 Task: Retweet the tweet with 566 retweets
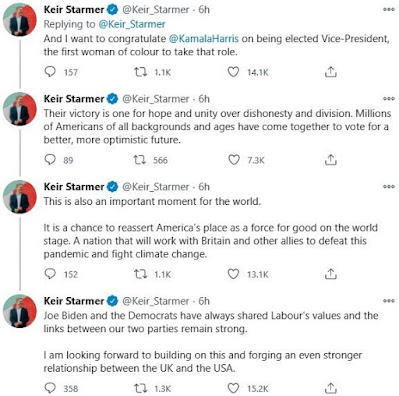(140, 160)
